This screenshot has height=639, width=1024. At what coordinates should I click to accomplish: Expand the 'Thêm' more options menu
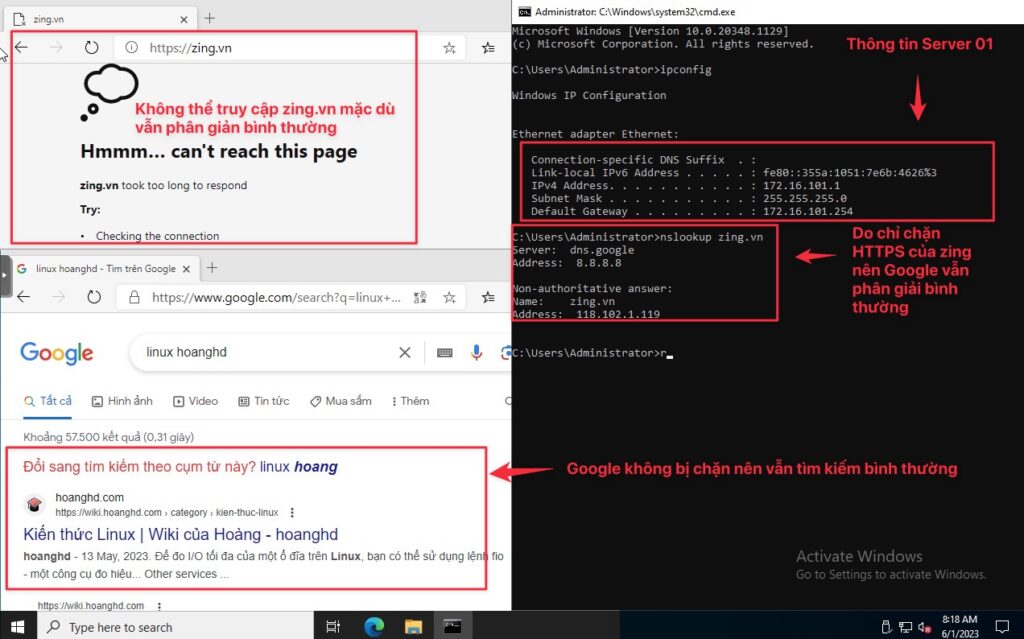(x=410, y=401)
